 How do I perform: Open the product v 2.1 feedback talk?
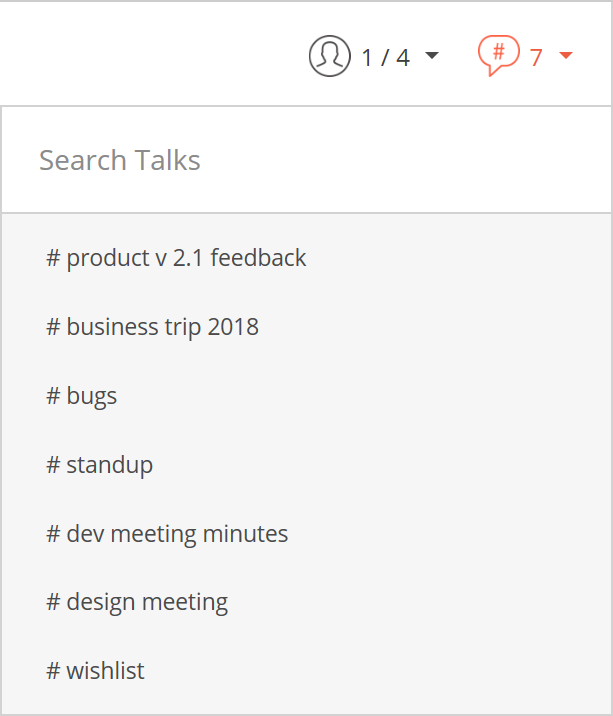(306, 258)
